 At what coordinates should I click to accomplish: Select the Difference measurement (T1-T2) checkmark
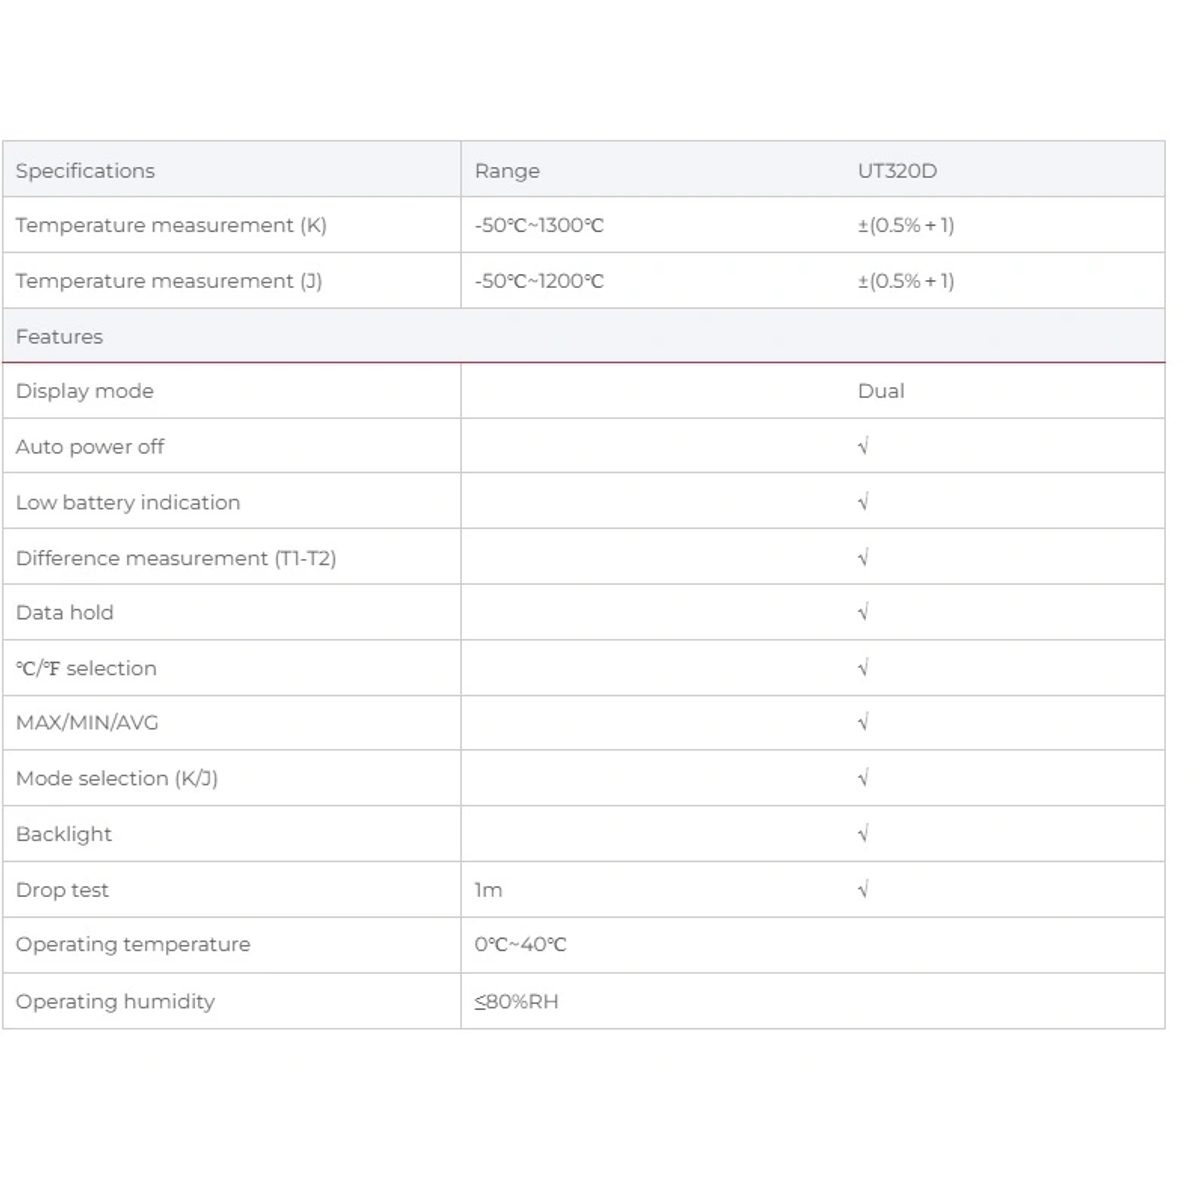[863, 558]
